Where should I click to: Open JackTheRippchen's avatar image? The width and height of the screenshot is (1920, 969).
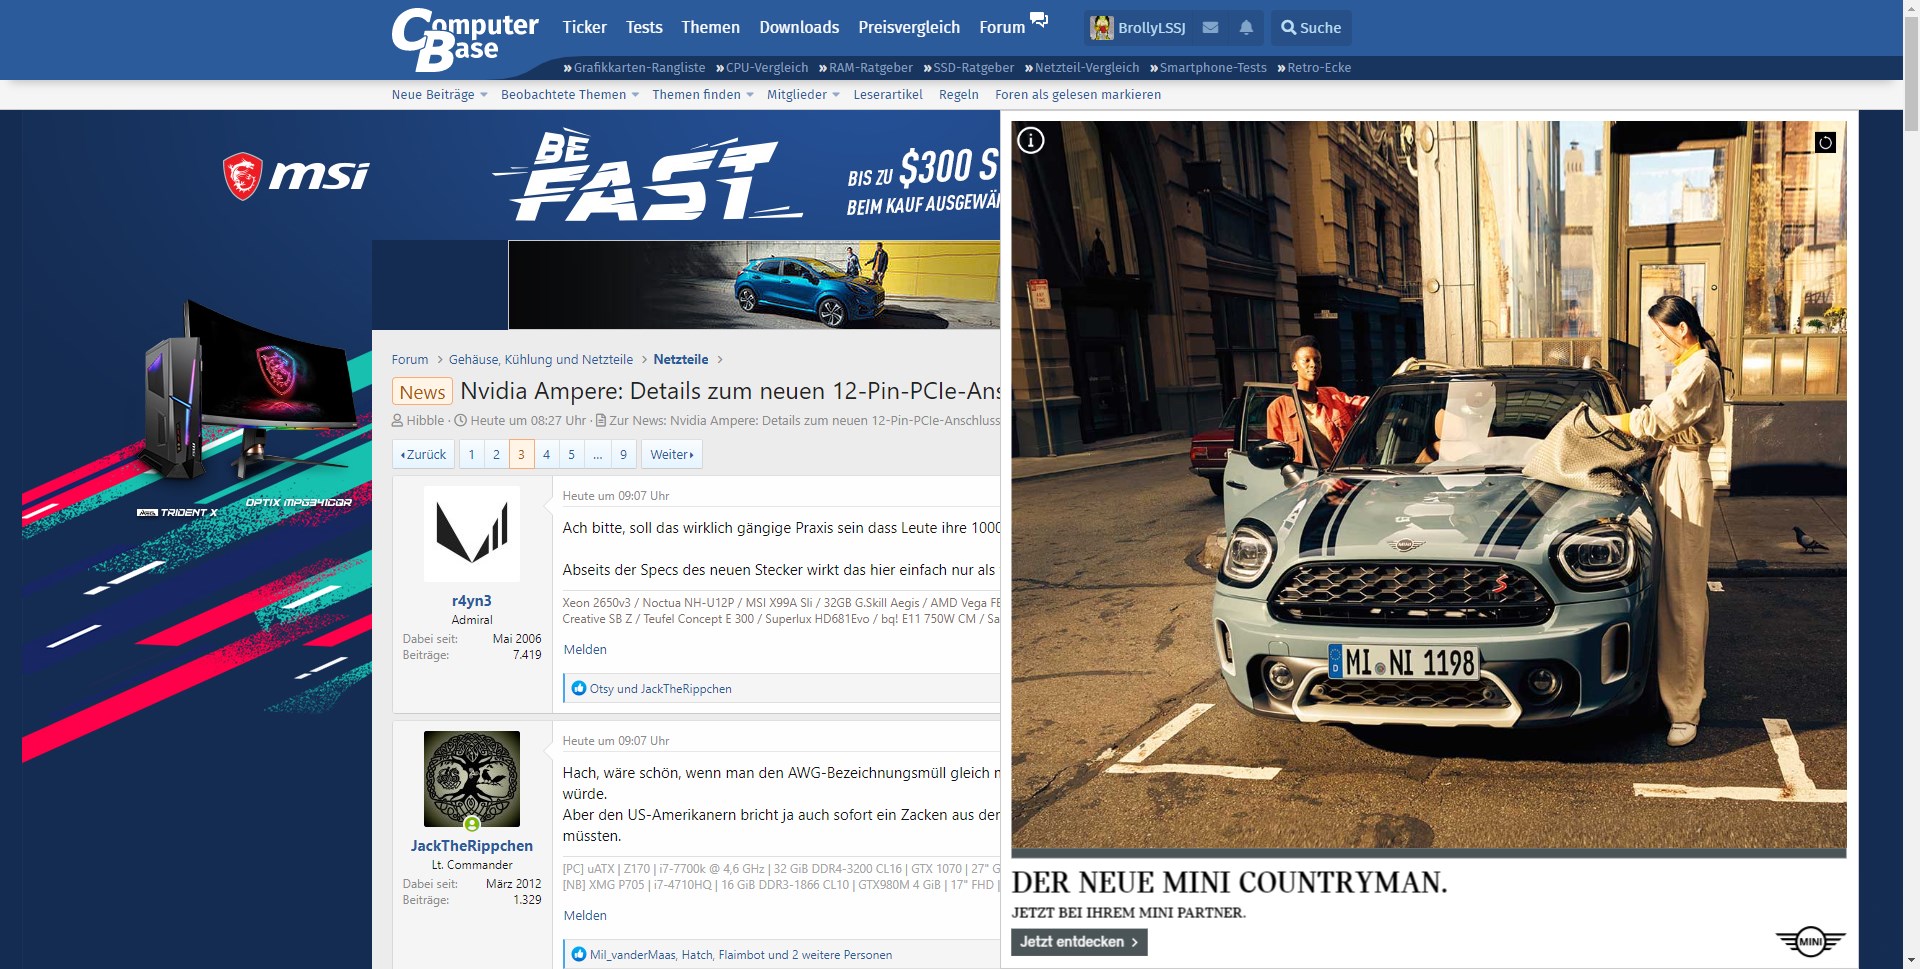tap(472, 779)
